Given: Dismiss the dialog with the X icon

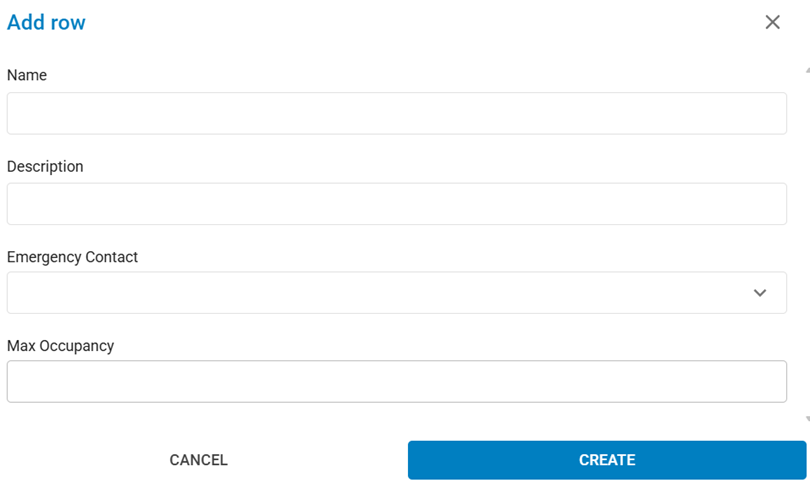Looking at the screenshot, I should pyautogui.click(x=772, y=22).
